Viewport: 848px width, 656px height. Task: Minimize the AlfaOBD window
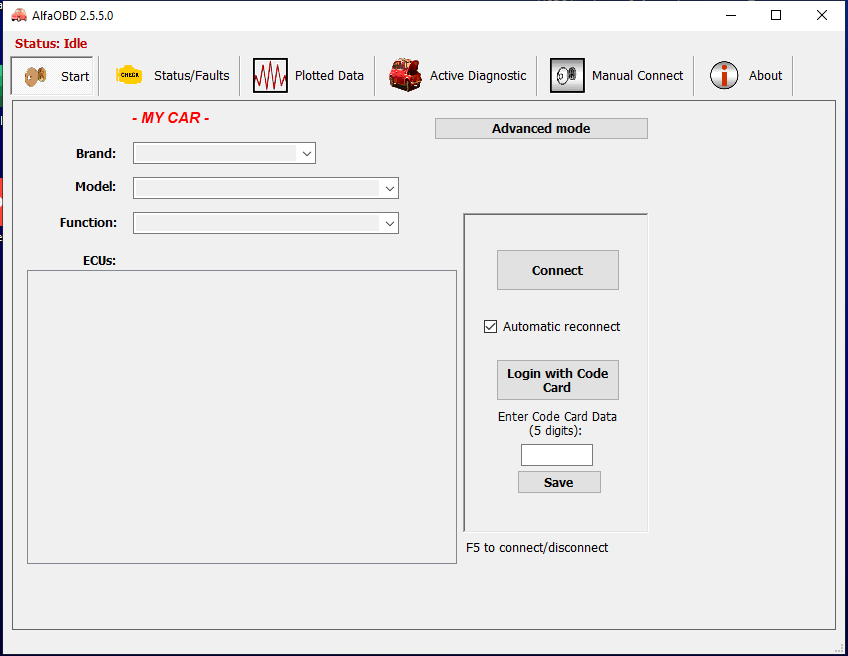point(731,15)
